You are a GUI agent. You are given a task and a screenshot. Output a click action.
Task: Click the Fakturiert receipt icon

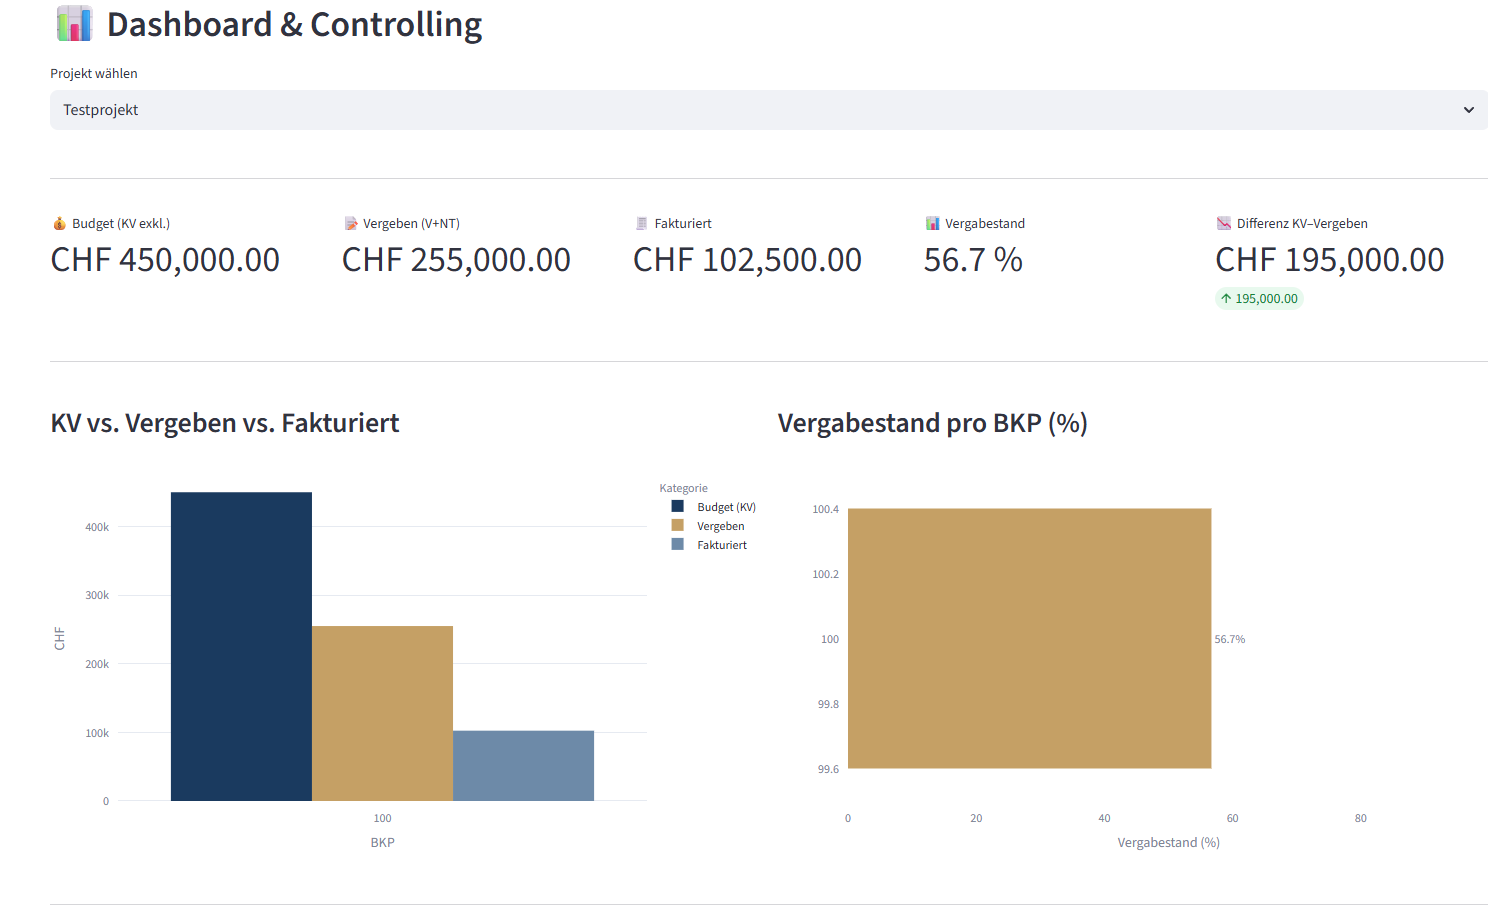(x=642, y=223)
